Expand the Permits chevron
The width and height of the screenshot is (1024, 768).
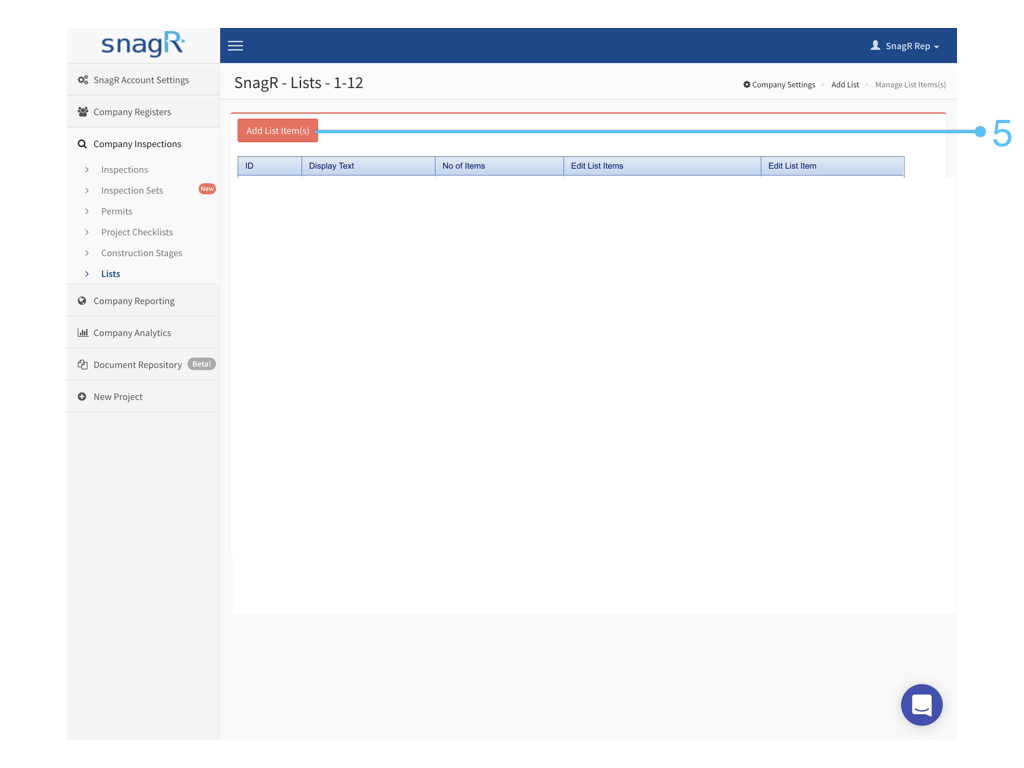[x=87, y=212]
